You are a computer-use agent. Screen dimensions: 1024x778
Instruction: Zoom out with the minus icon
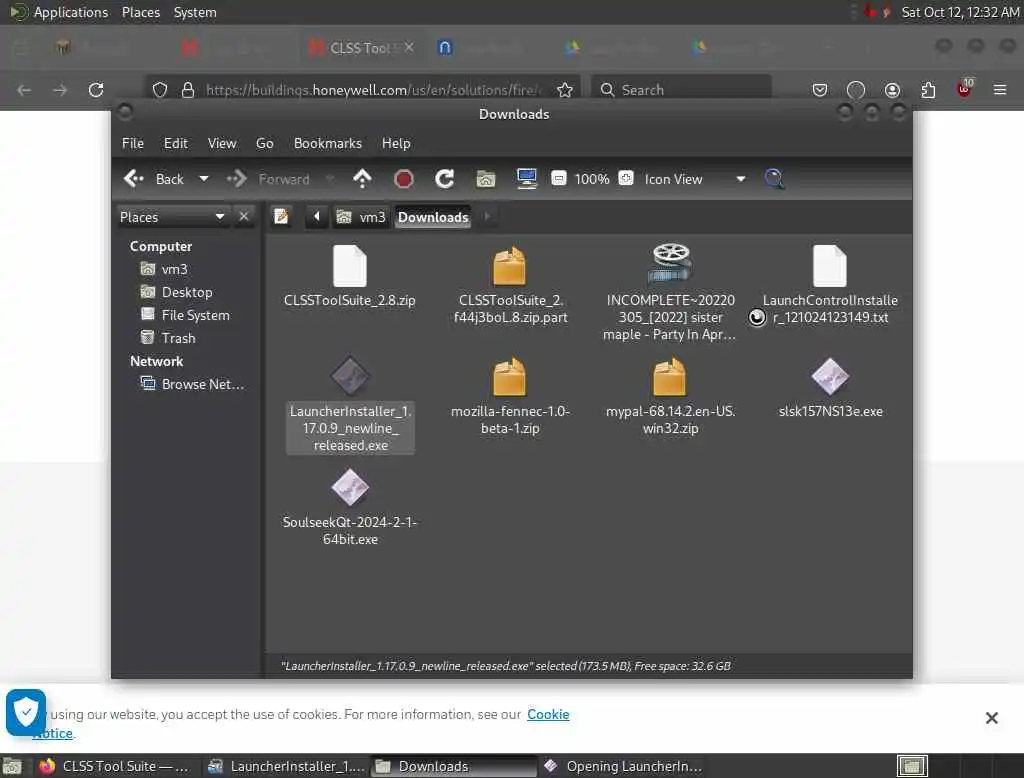(x=558, y=178)
